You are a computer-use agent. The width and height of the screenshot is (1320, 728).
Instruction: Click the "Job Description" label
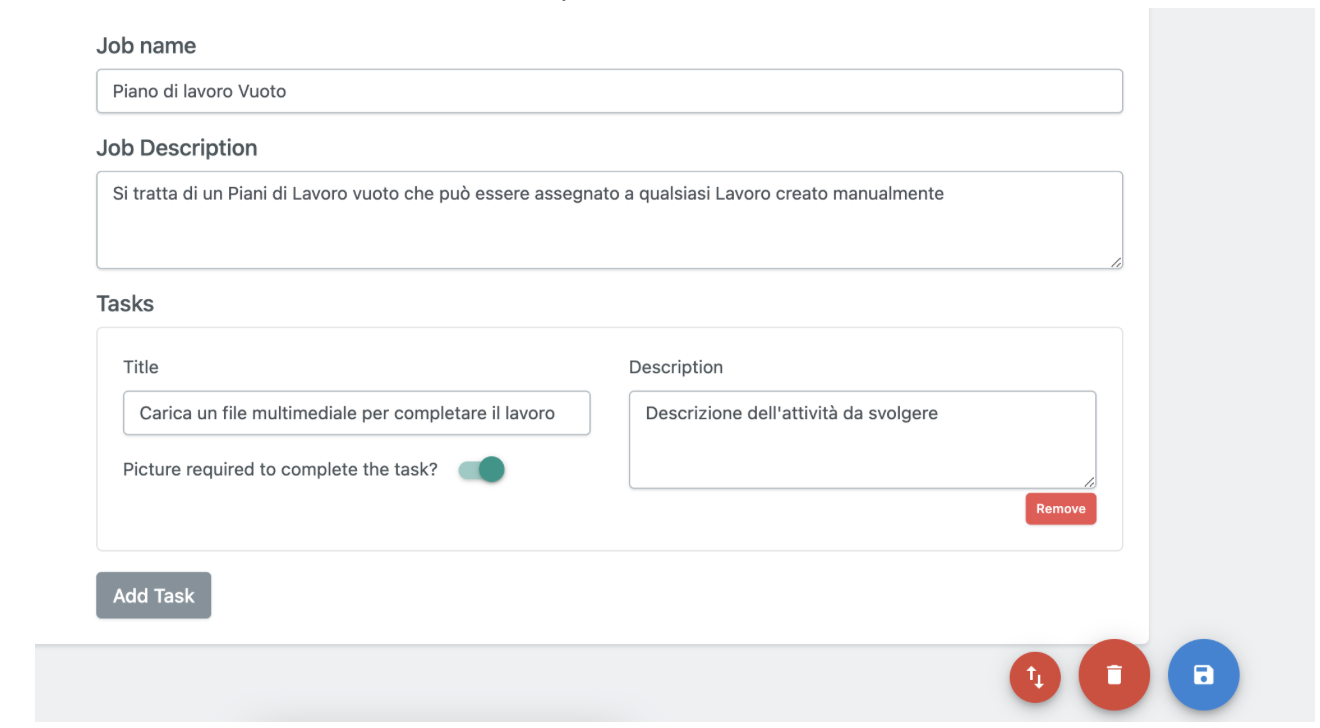pos(176,148)
